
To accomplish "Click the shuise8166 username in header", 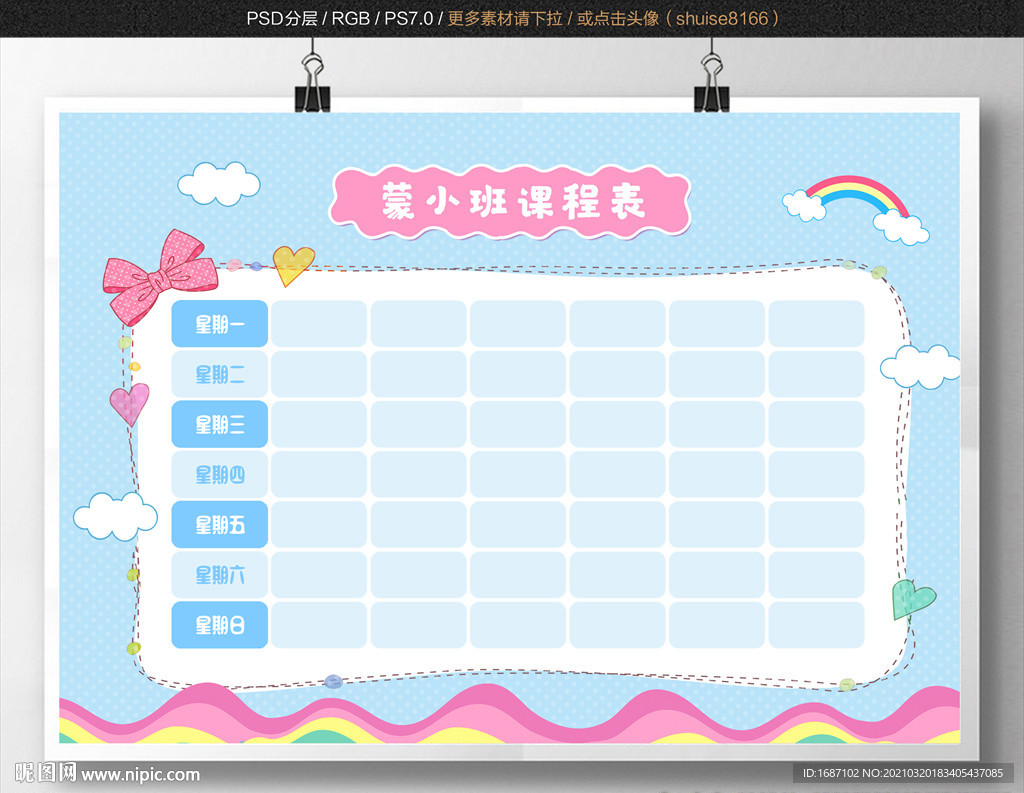I will pos(722,18).
